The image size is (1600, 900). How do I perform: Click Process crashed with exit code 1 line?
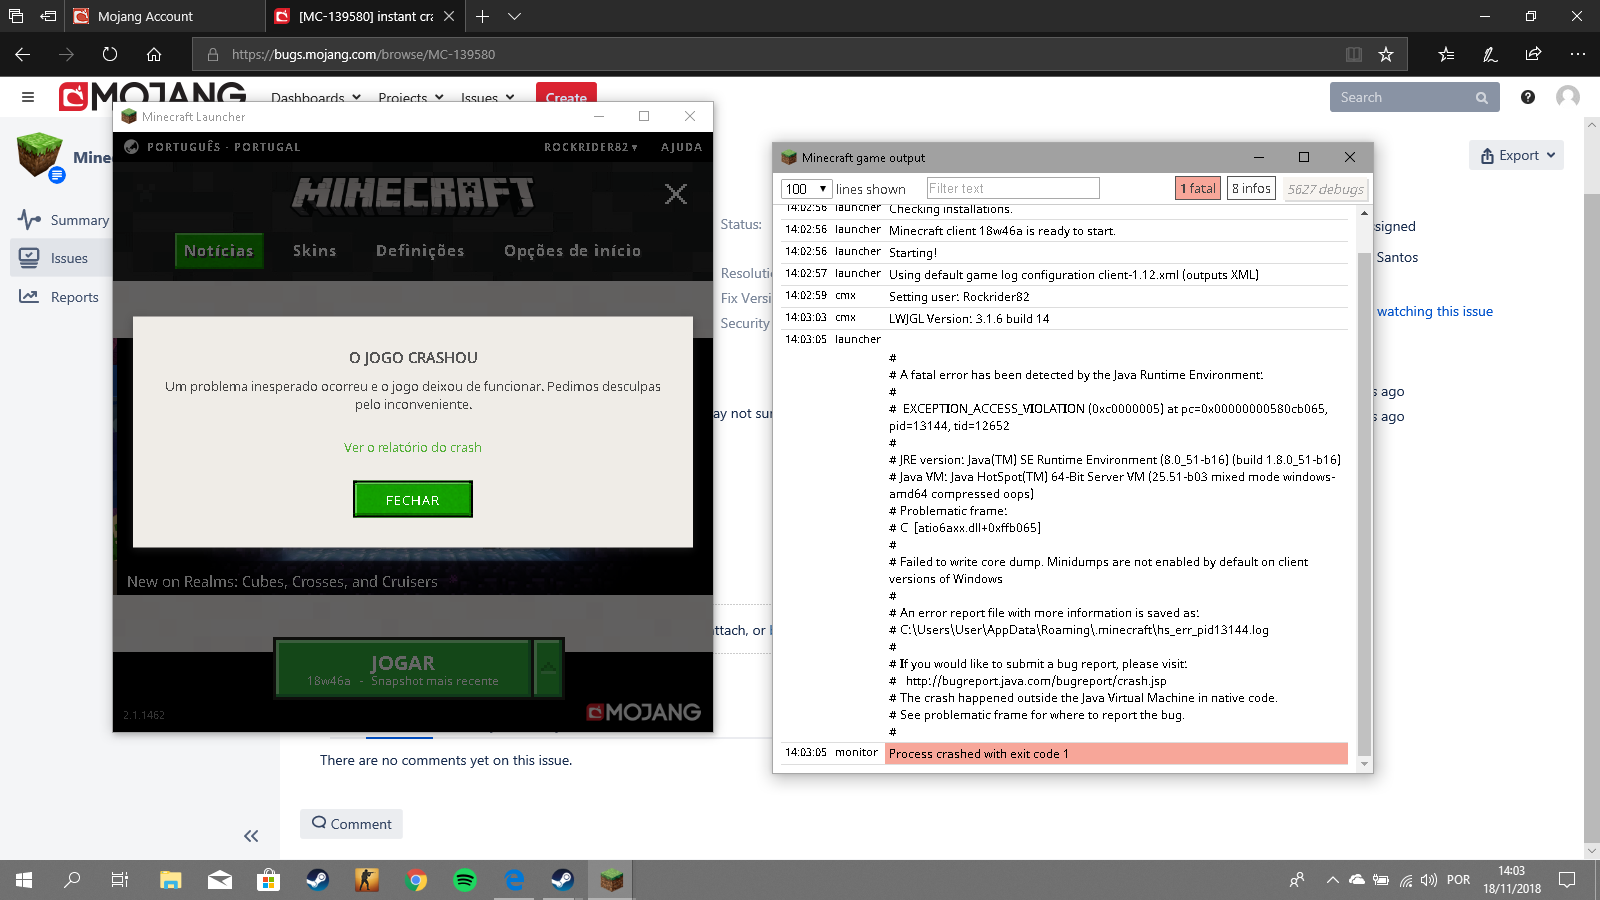[1116, 753]
